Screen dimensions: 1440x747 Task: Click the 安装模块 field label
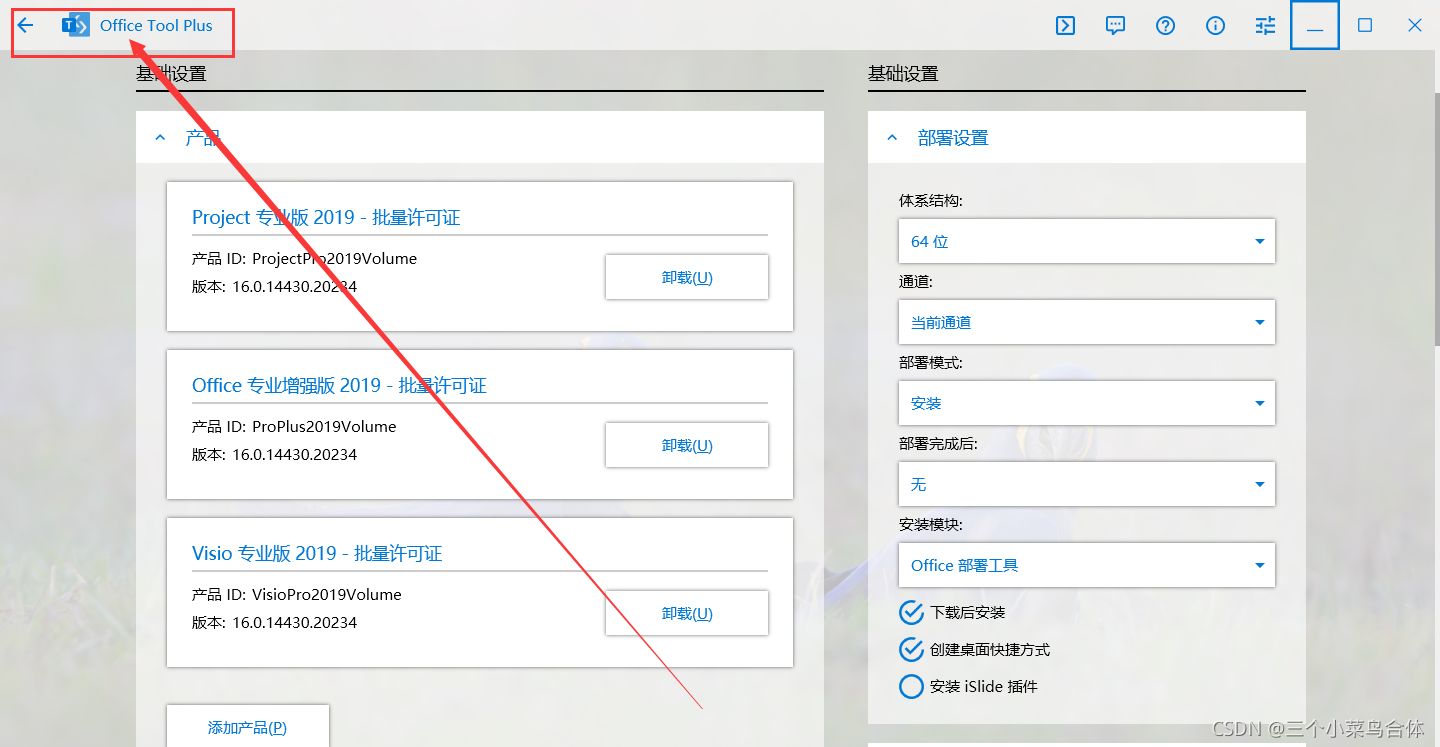click(x=930, y=524)
